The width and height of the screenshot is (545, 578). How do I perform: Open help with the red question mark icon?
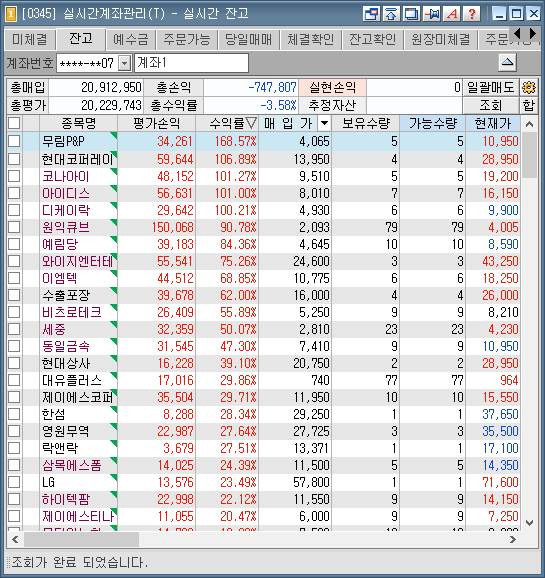click(x=472, y=14)
